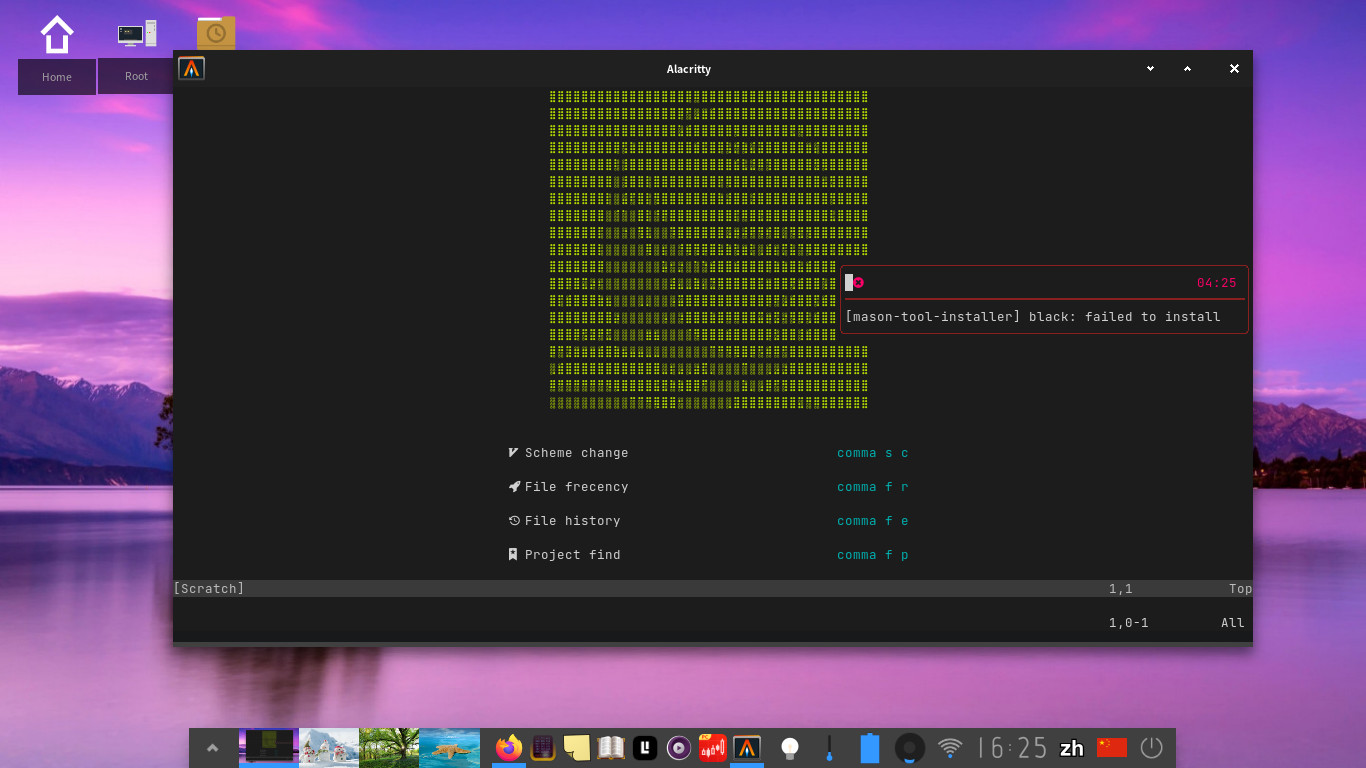Image resolution: width=1366 pixels, height=768 pixels.
Task: Switch the zh input method indicator
Action: pos(1072,748)
